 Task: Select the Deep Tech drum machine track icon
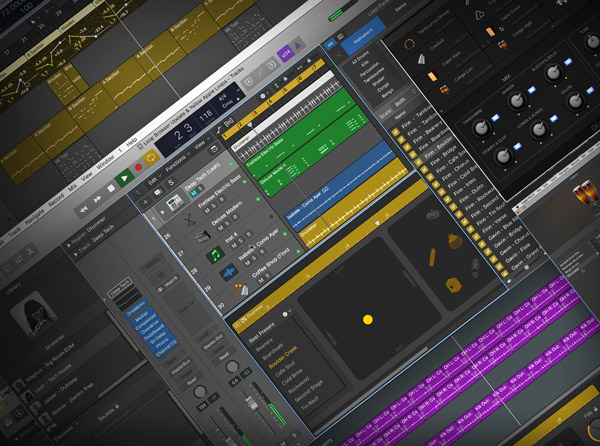174,202
